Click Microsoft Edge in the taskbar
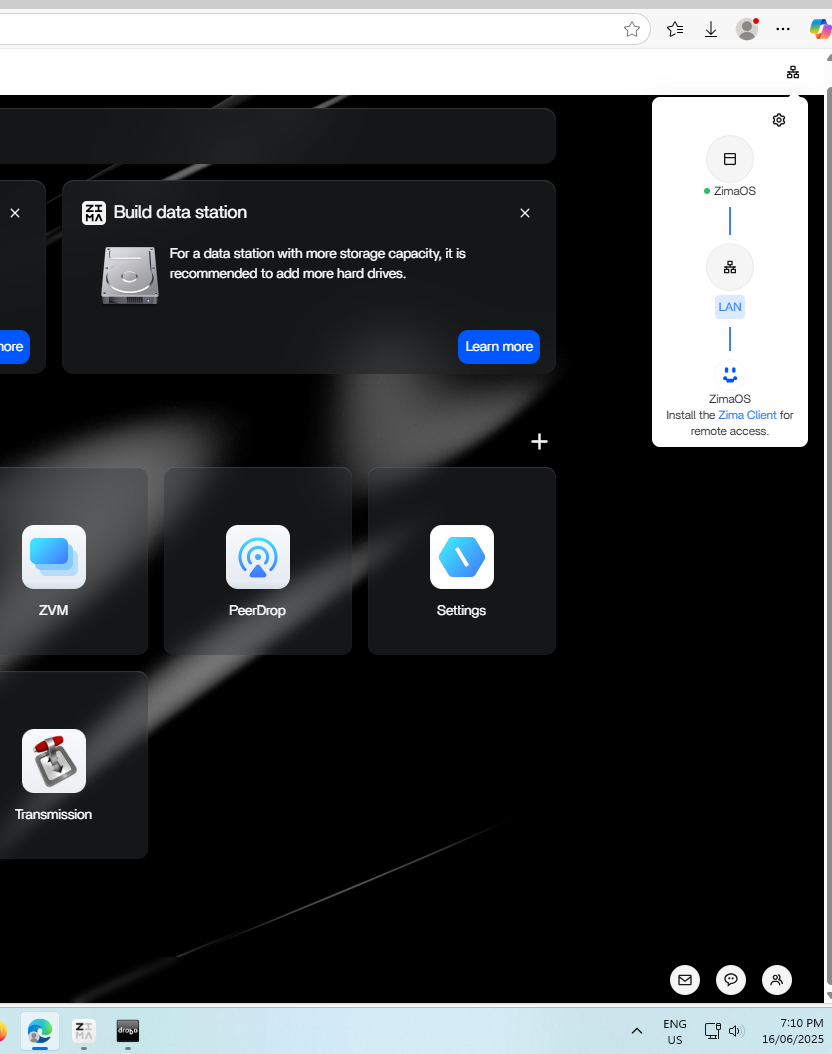The width and height of the screenshot is (832, 1054). point(40,1030)
